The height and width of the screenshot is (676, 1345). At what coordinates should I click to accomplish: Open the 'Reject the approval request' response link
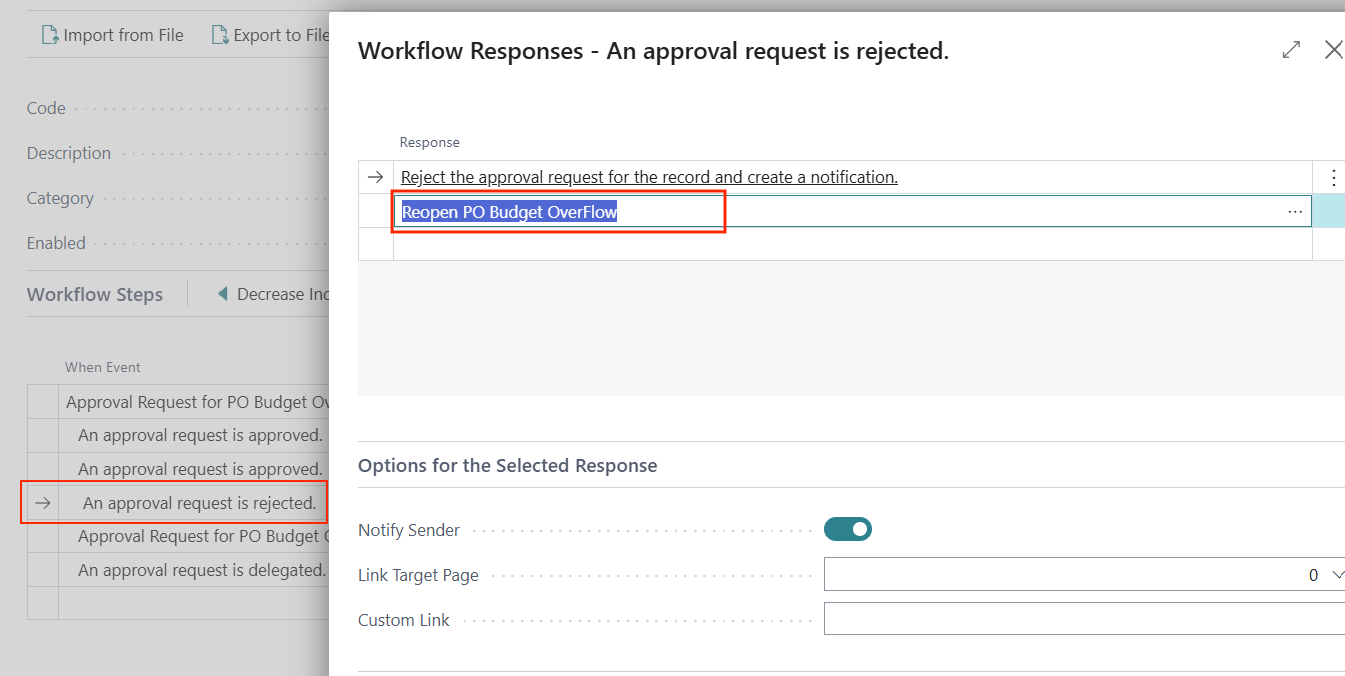(x=649, y=178)
